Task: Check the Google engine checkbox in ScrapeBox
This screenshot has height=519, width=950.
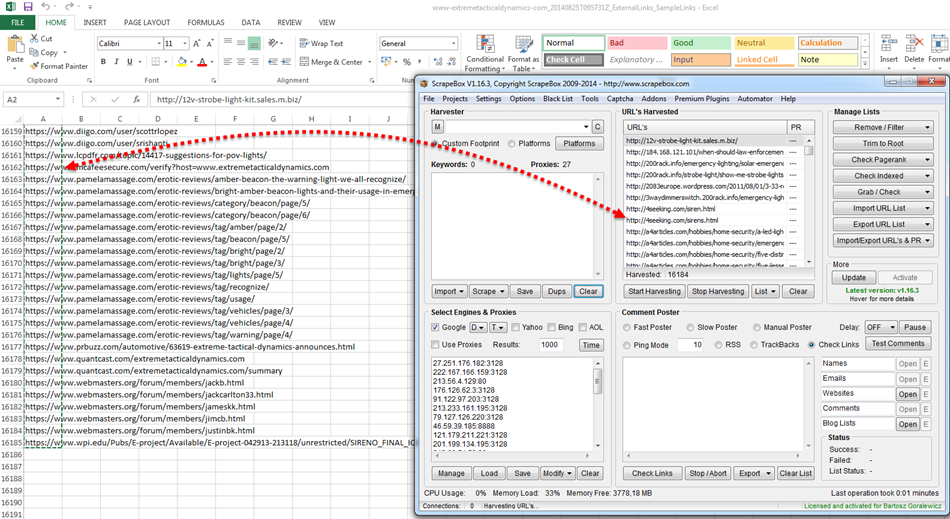Action: pos(435,327)
